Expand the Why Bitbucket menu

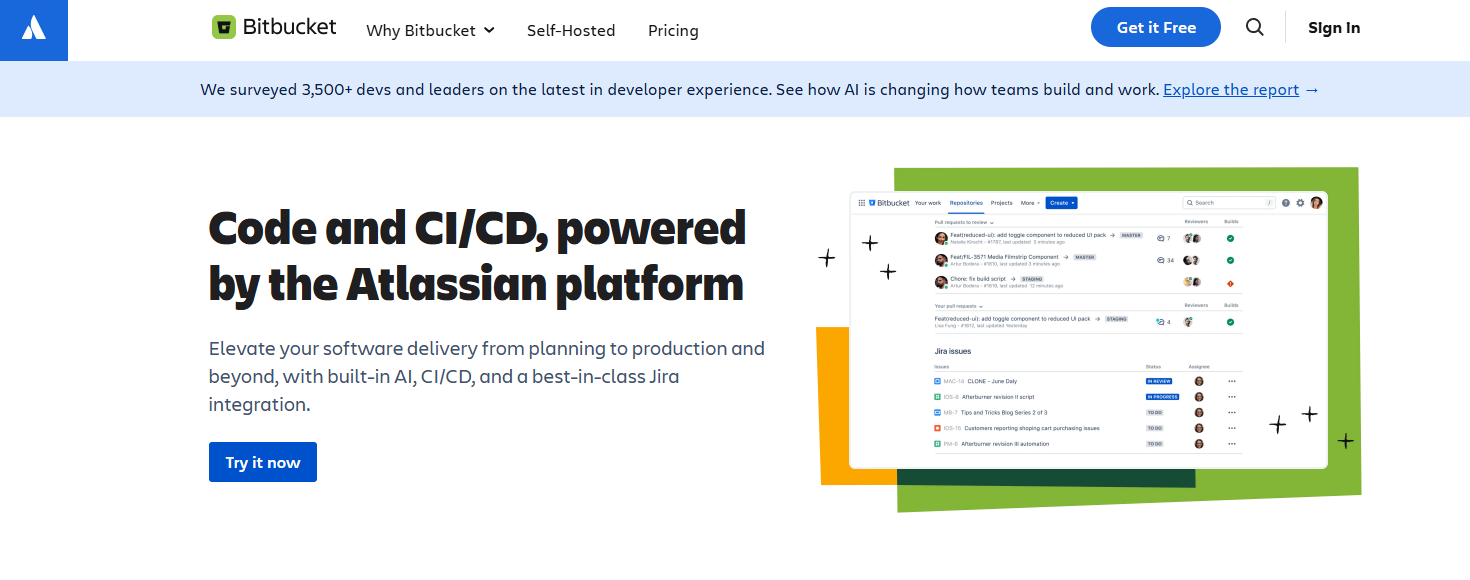pyautogui.click(x=431, y=30)
